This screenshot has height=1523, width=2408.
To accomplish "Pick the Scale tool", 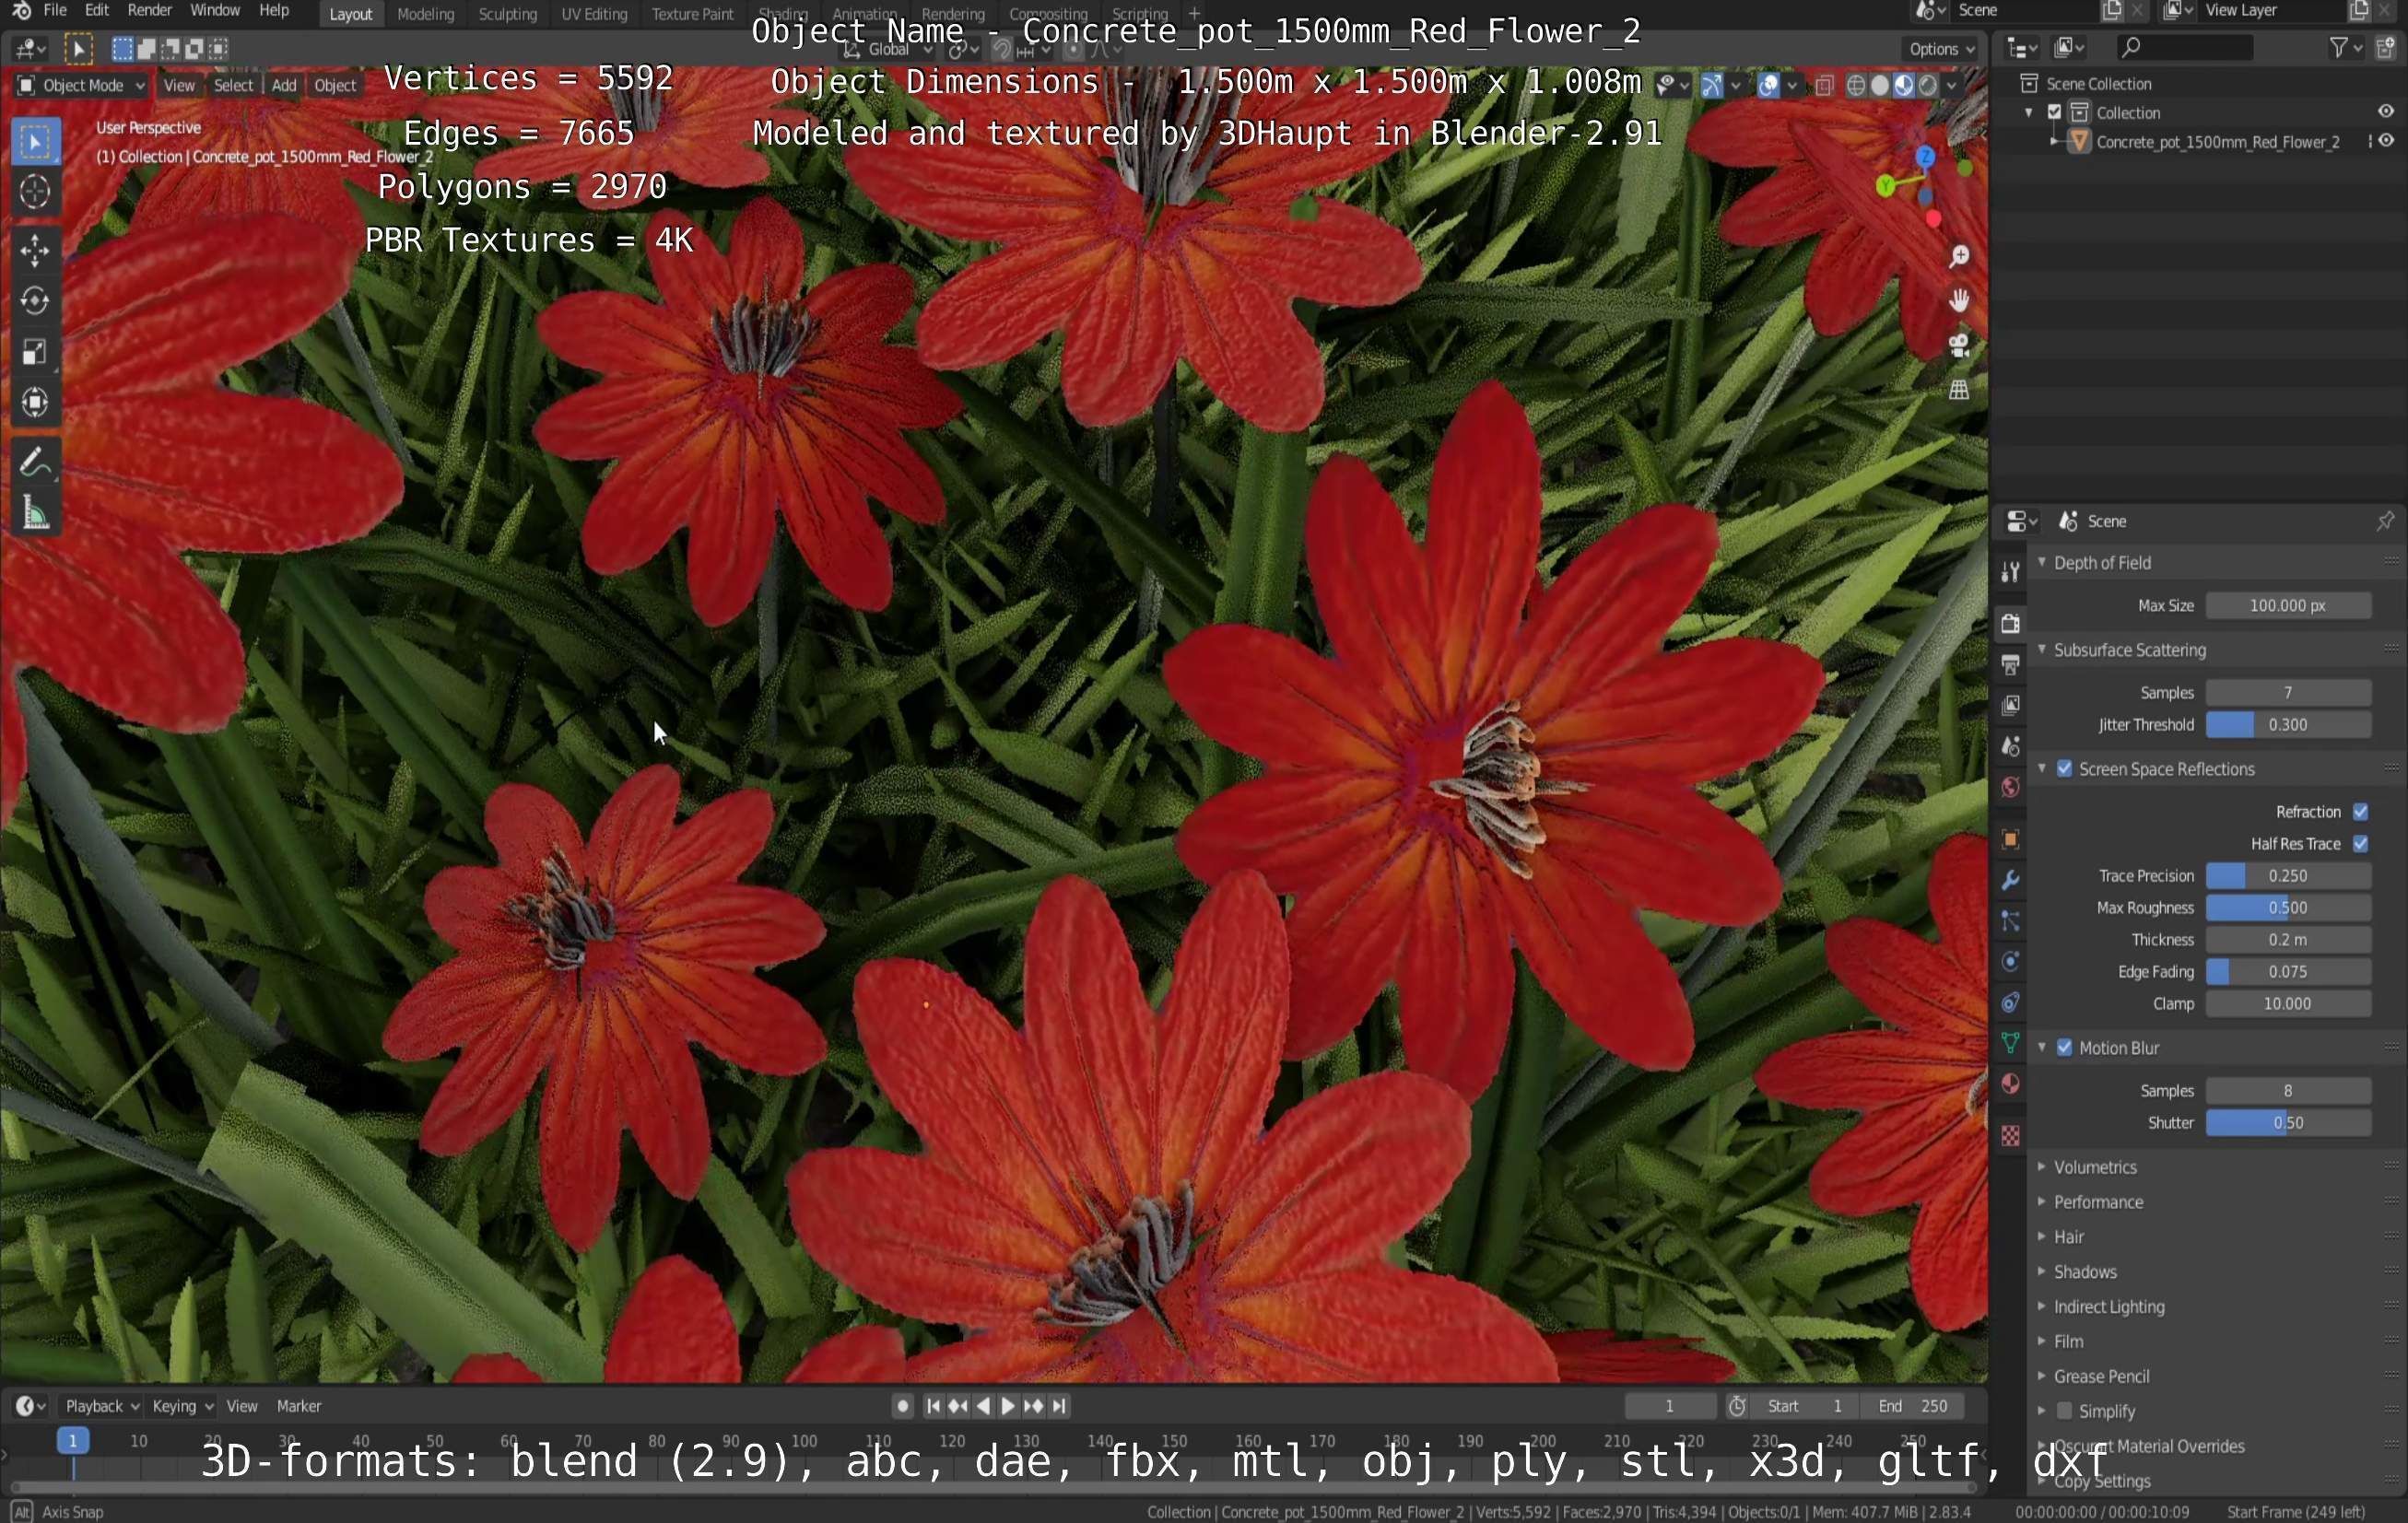I will pos(35,351).
